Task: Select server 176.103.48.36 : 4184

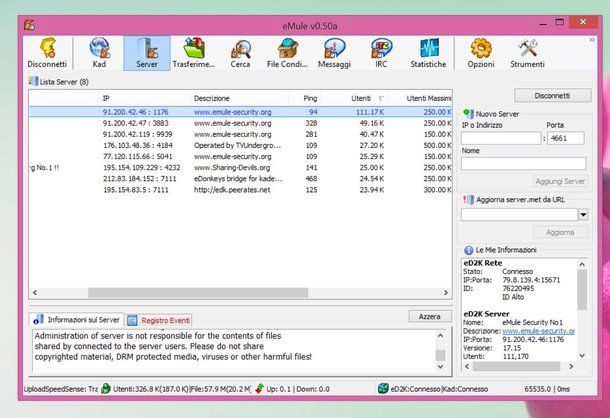Action: coord(240,145)
